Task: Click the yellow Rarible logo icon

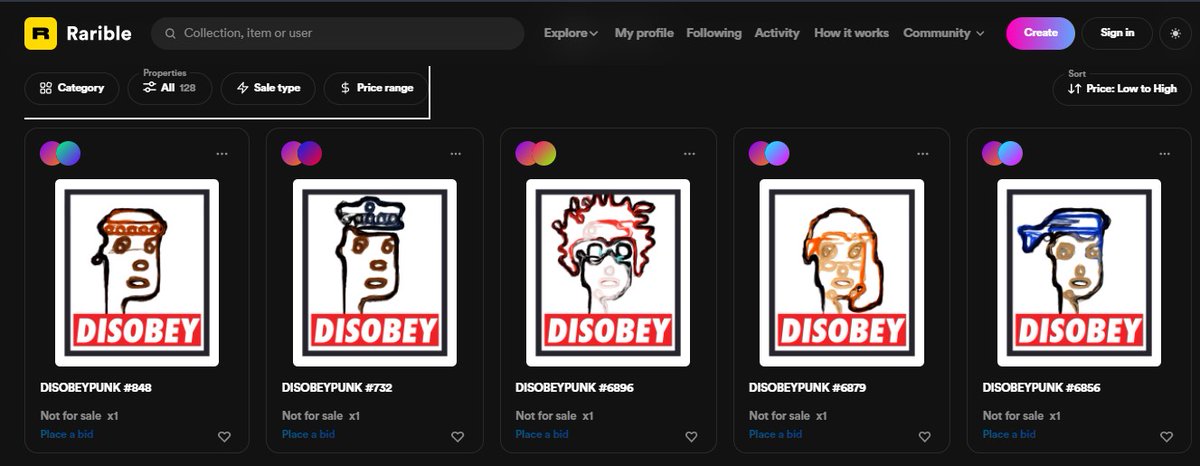Action: [x=41, y=33]
